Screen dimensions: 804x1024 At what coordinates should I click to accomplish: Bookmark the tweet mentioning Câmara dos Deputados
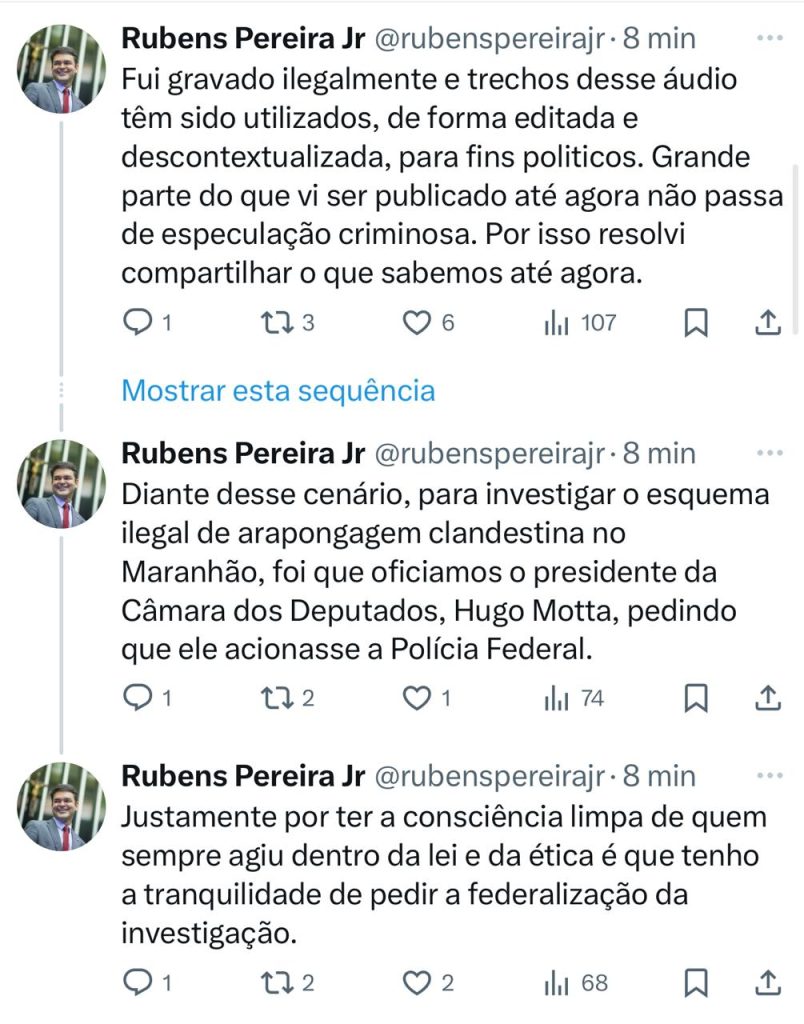[696, 698]
